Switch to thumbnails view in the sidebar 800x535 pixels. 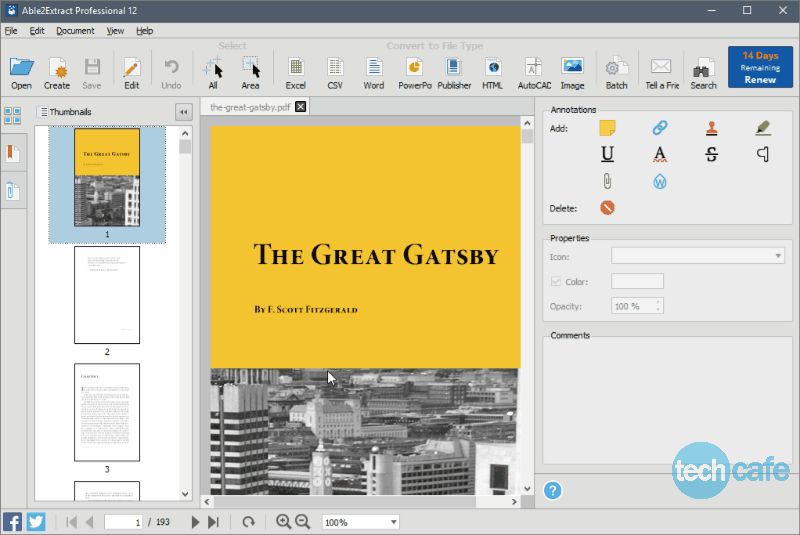tap(13, 115)
